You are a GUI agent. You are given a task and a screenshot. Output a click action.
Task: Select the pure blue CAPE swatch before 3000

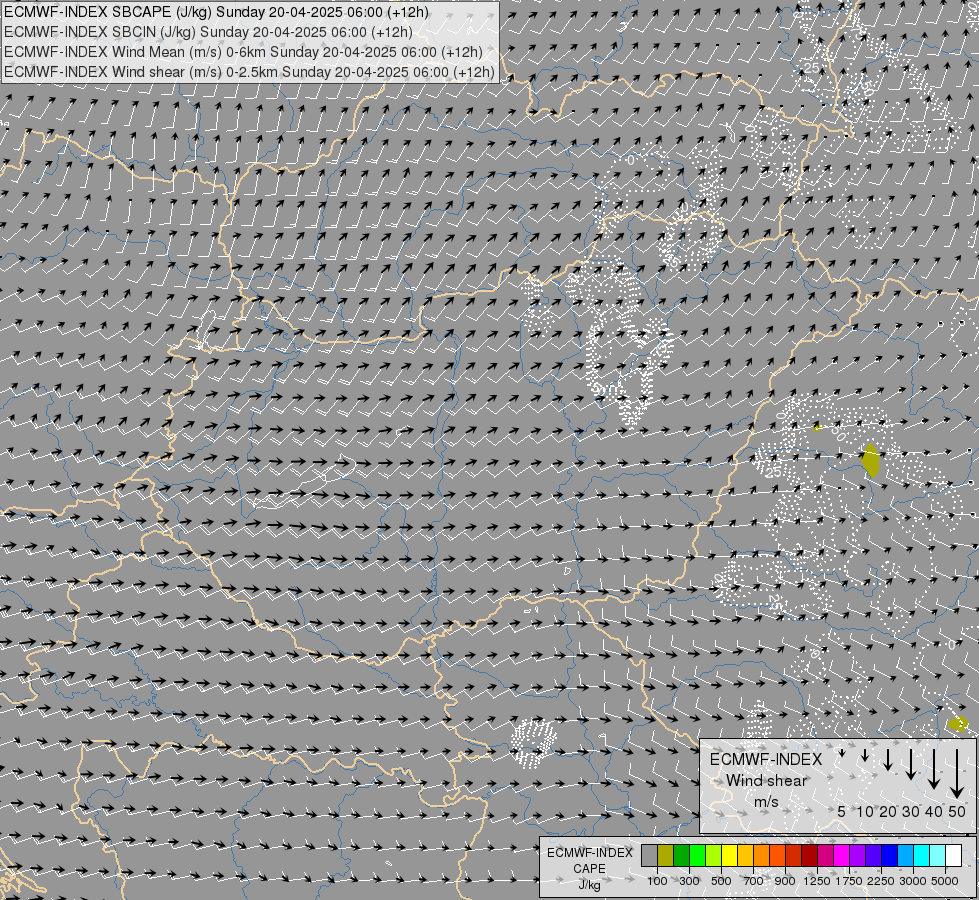point(889,856)
